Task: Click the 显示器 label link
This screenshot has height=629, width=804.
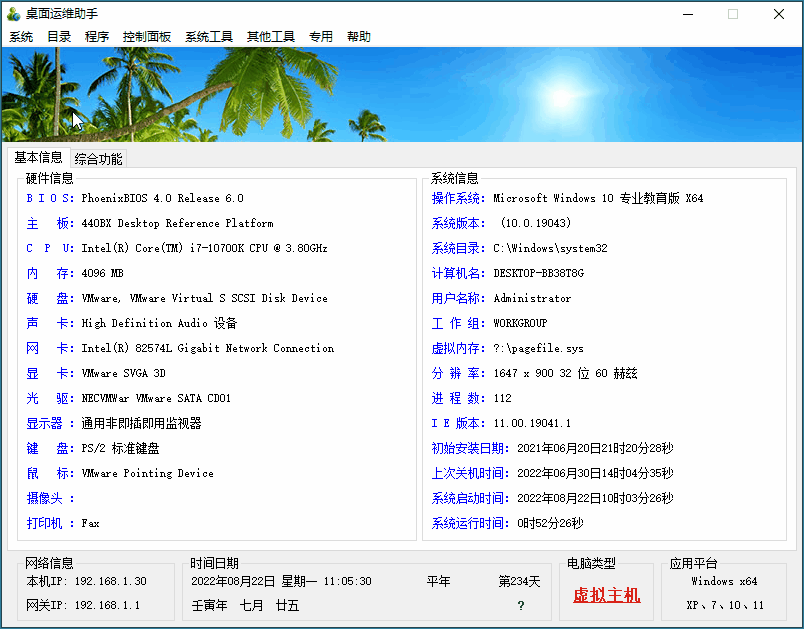Action: tap(44, 423)
